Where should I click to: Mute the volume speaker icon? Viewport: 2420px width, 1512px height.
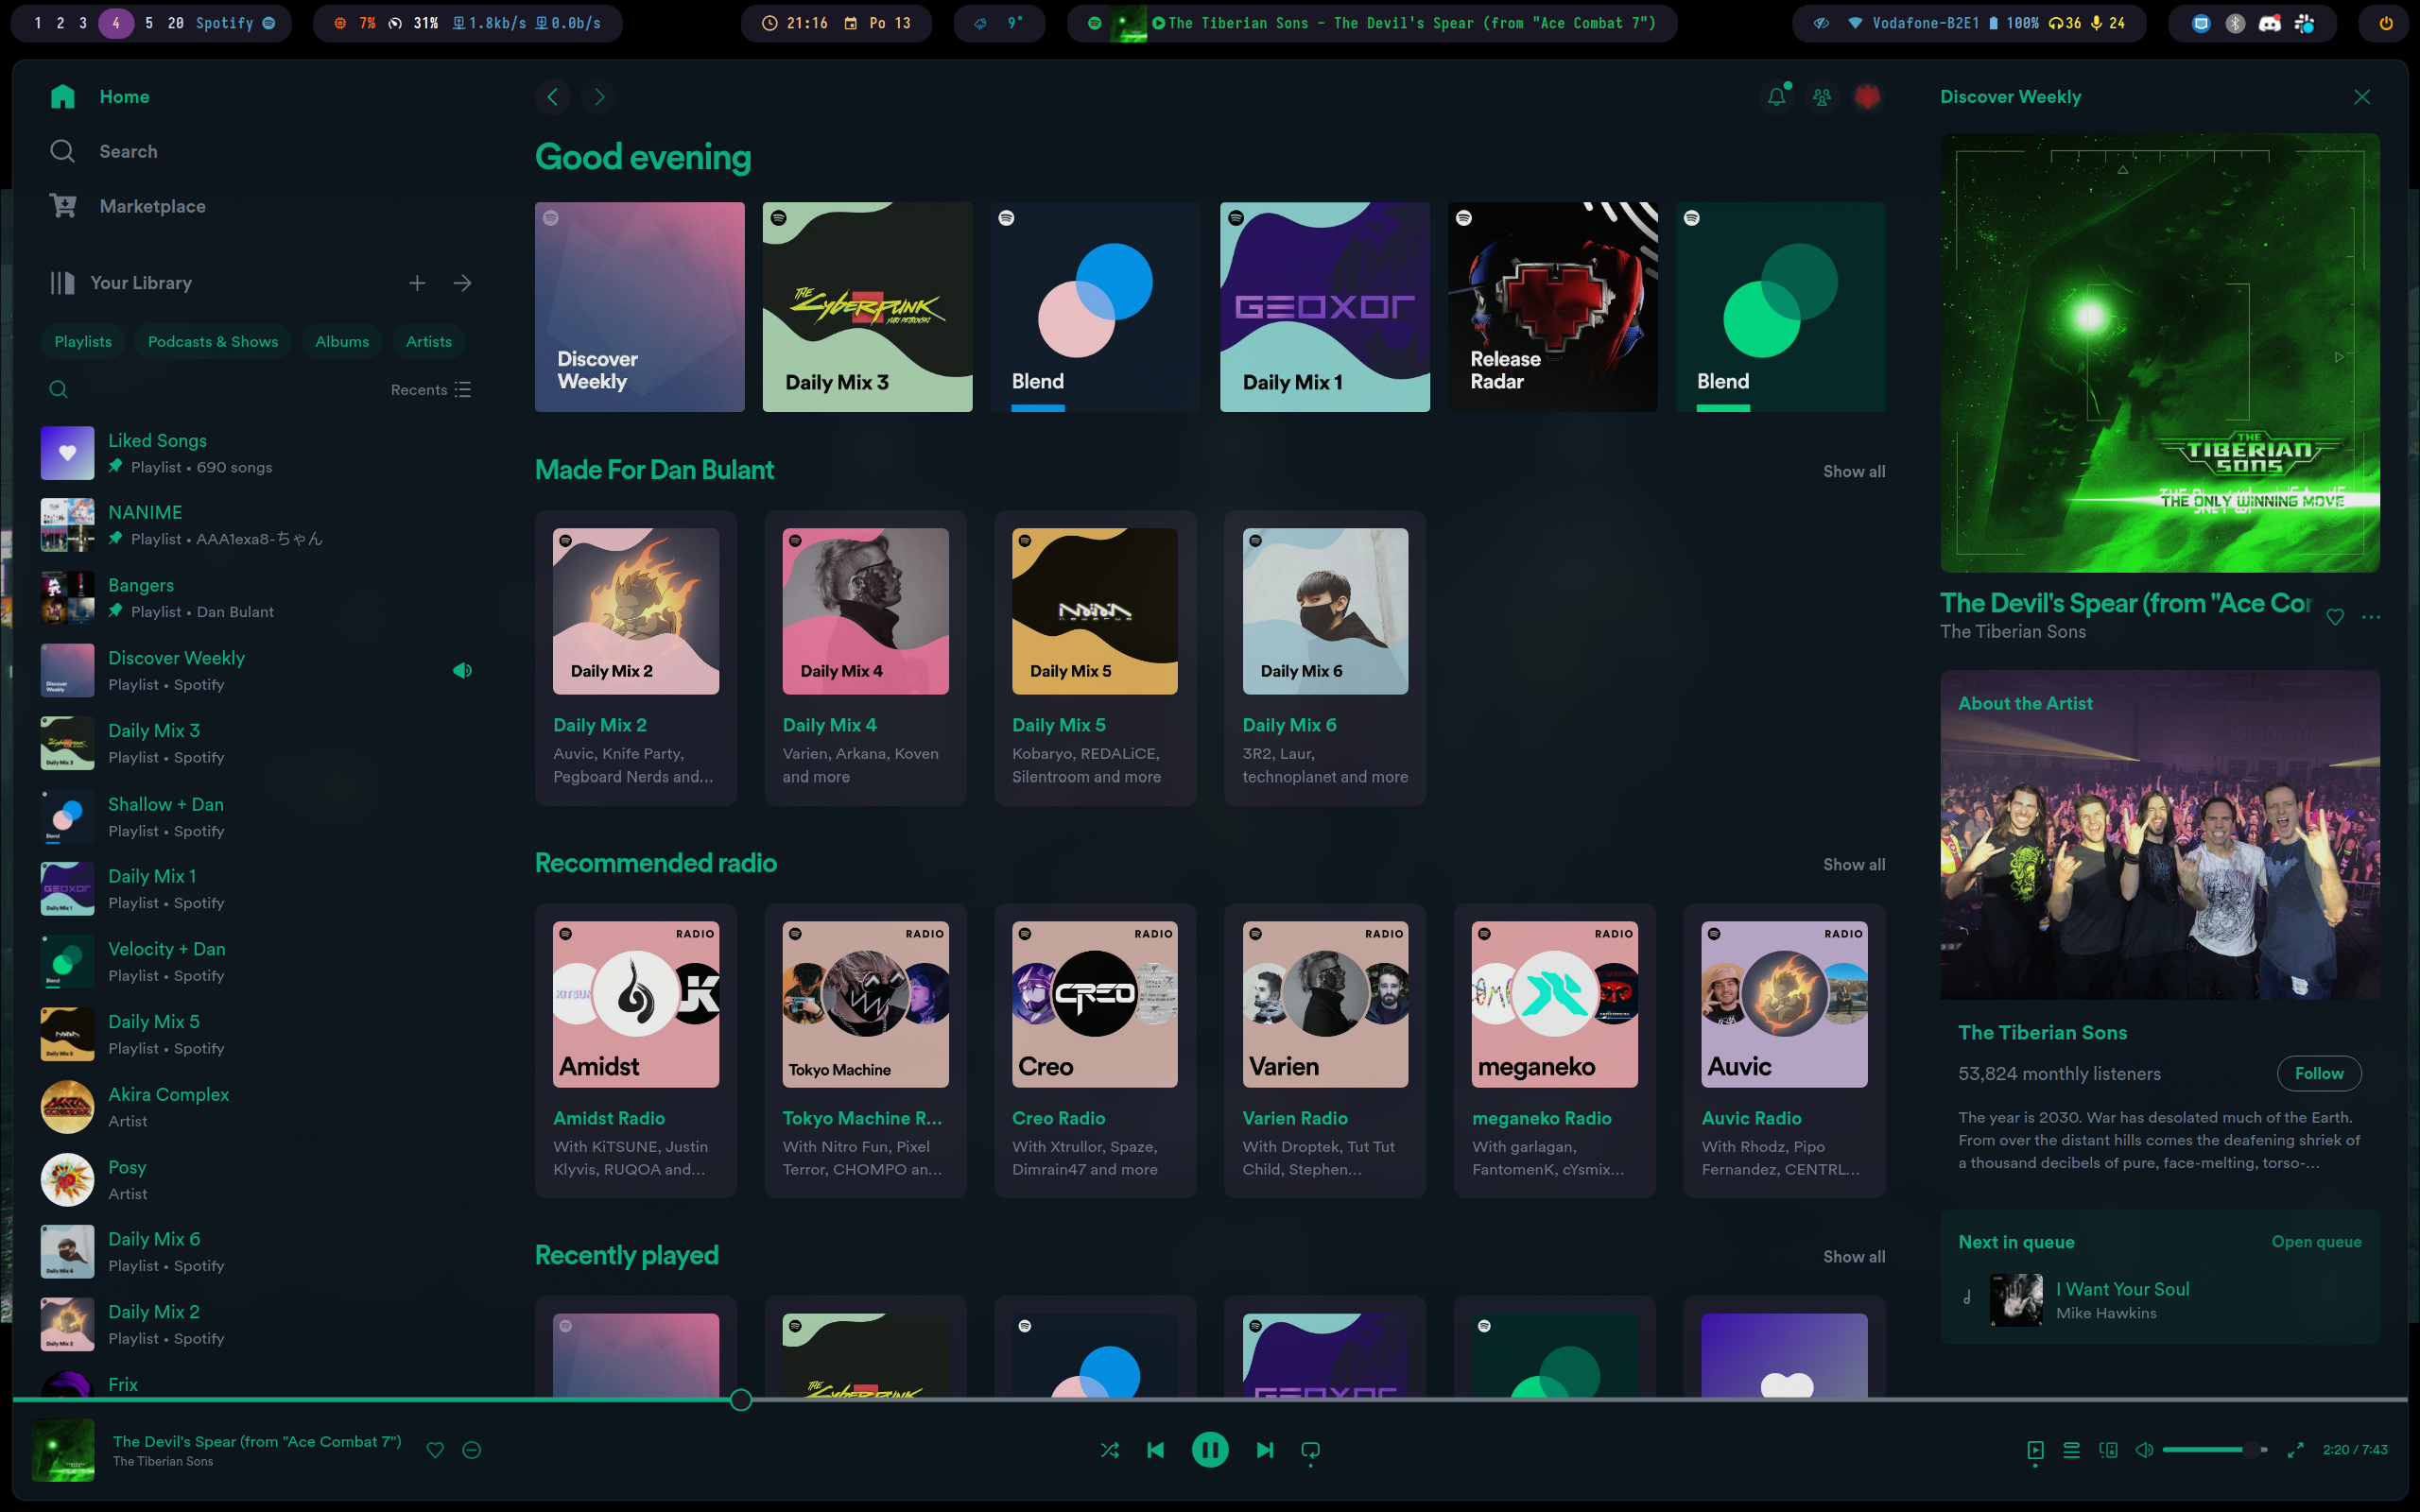tap(2144, 1450)
